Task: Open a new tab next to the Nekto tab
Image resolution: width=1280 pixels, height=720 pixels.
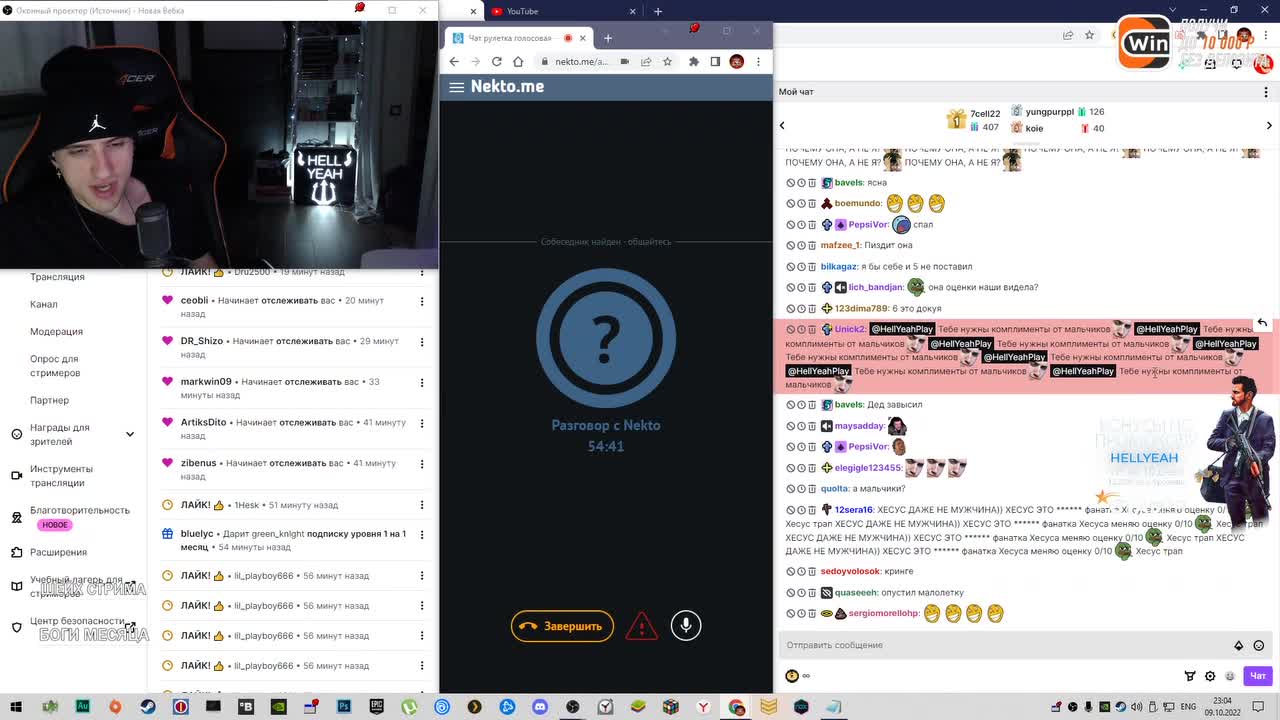Action: (608, 38)
